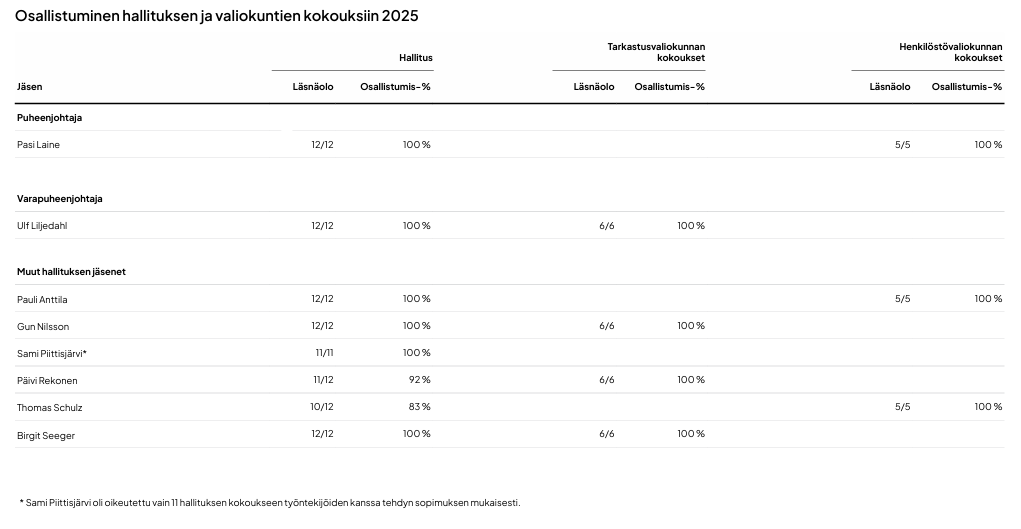Click the Varapuheenjohtaja section heading
1021x529 pixels.
[x=60, y=199]
